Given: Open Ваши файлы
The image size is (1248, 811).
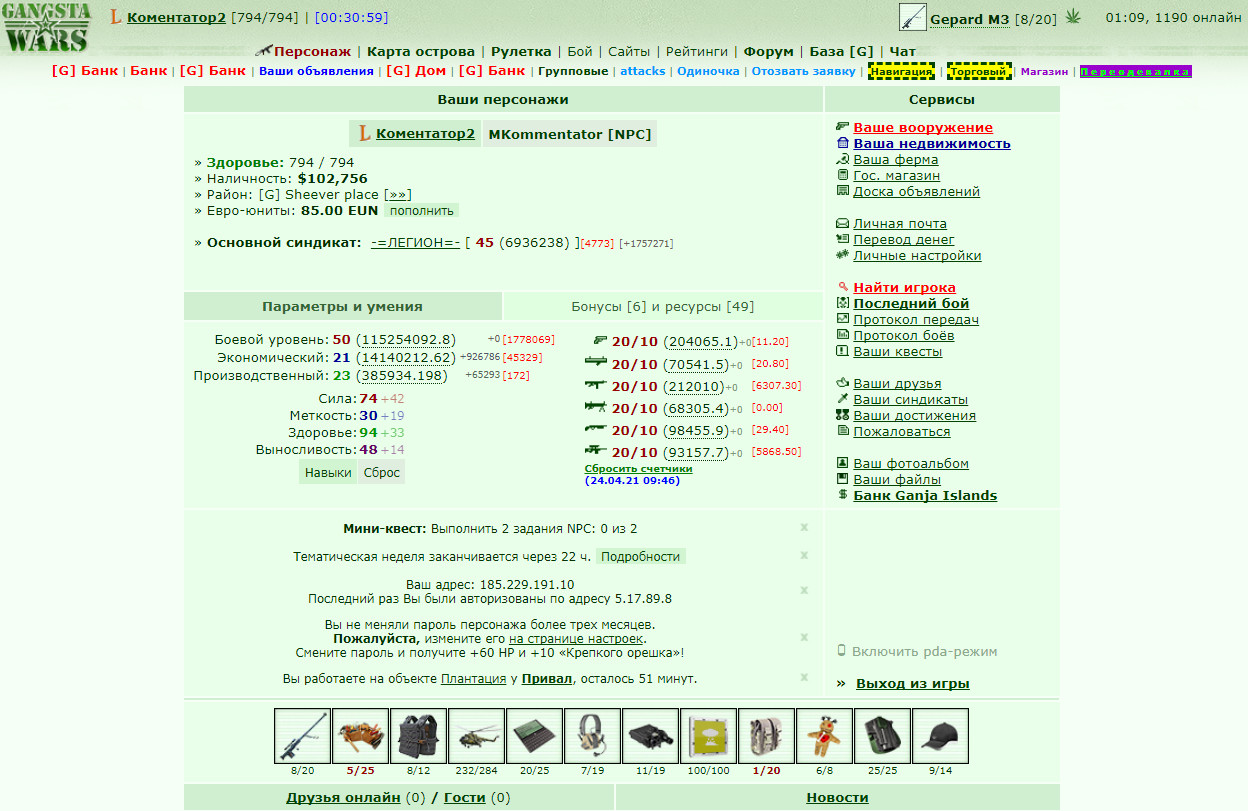Looking at the screenshot, I should 897,479.
